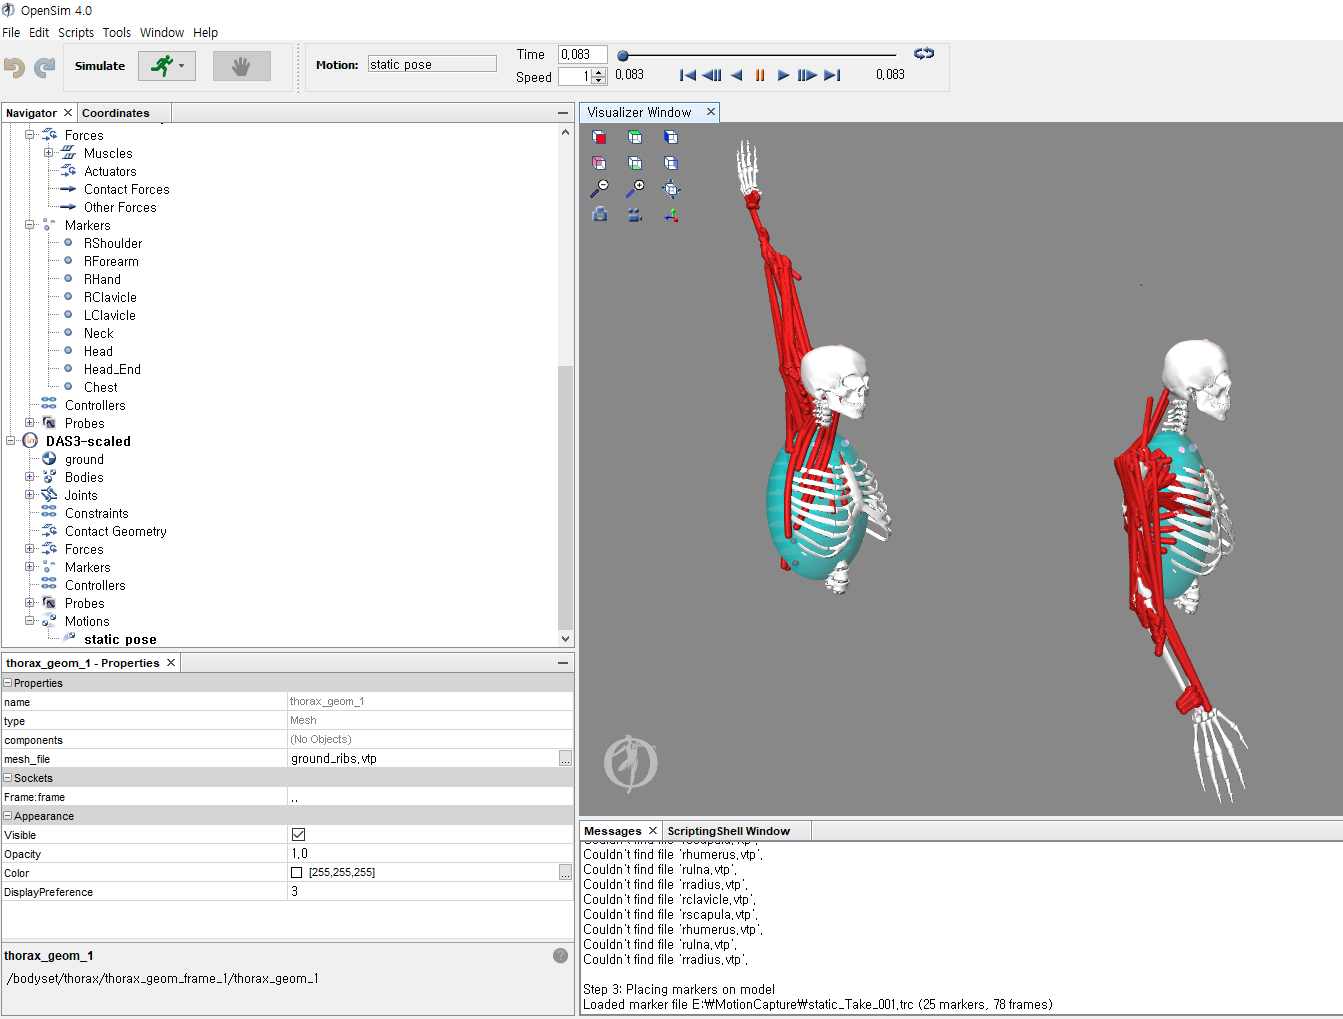Click the light blue right-face cube view icon
The width and height of the screenshot is (1343, 1019).
[x=671, y=163]
